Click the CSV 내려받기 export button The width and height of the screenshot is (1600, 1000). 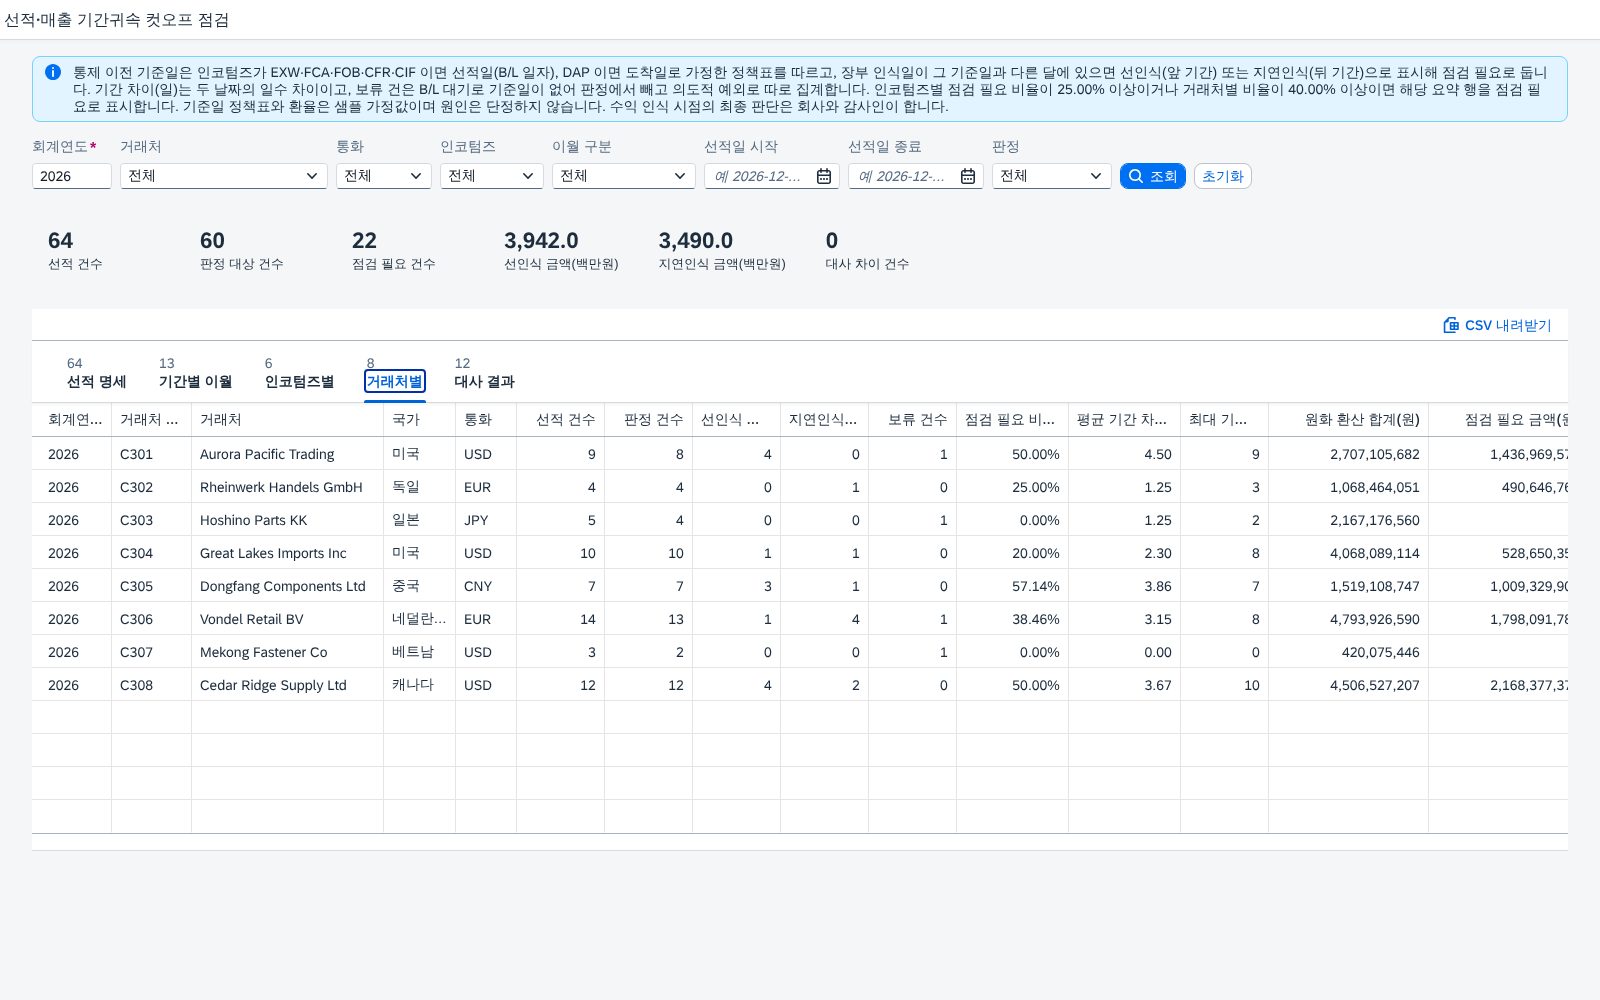[1497, 325]
